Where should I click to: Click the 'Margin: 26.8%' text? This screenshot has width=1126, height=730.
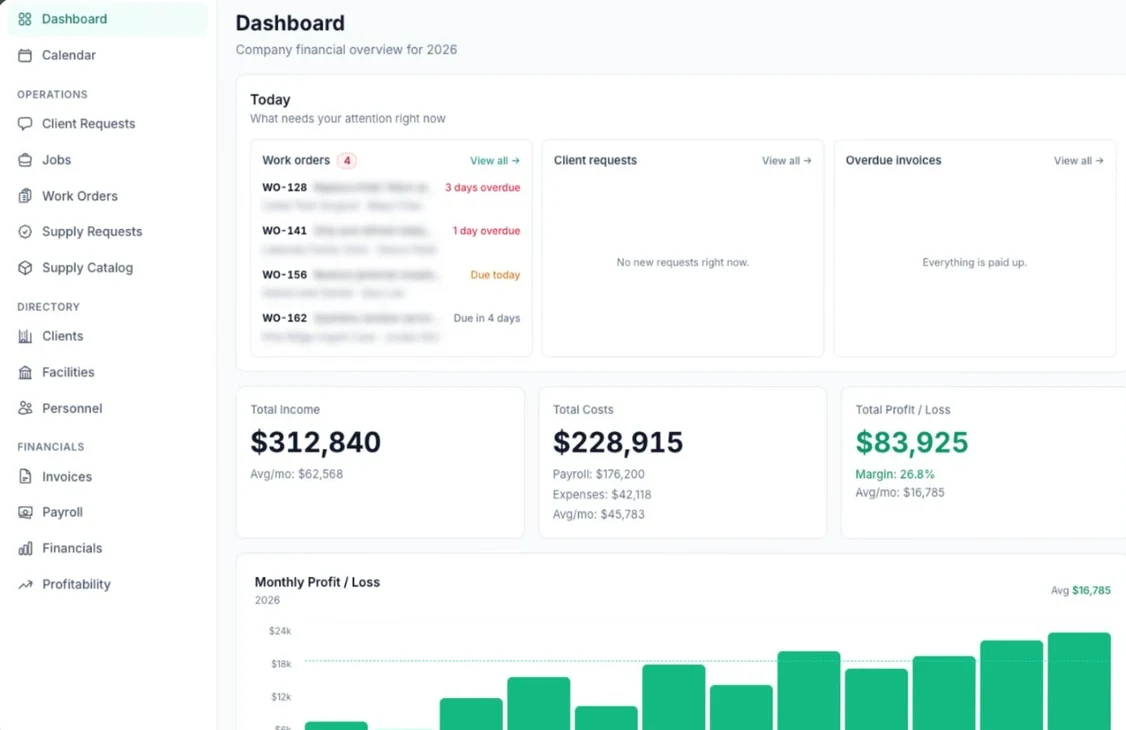[895, 474]
